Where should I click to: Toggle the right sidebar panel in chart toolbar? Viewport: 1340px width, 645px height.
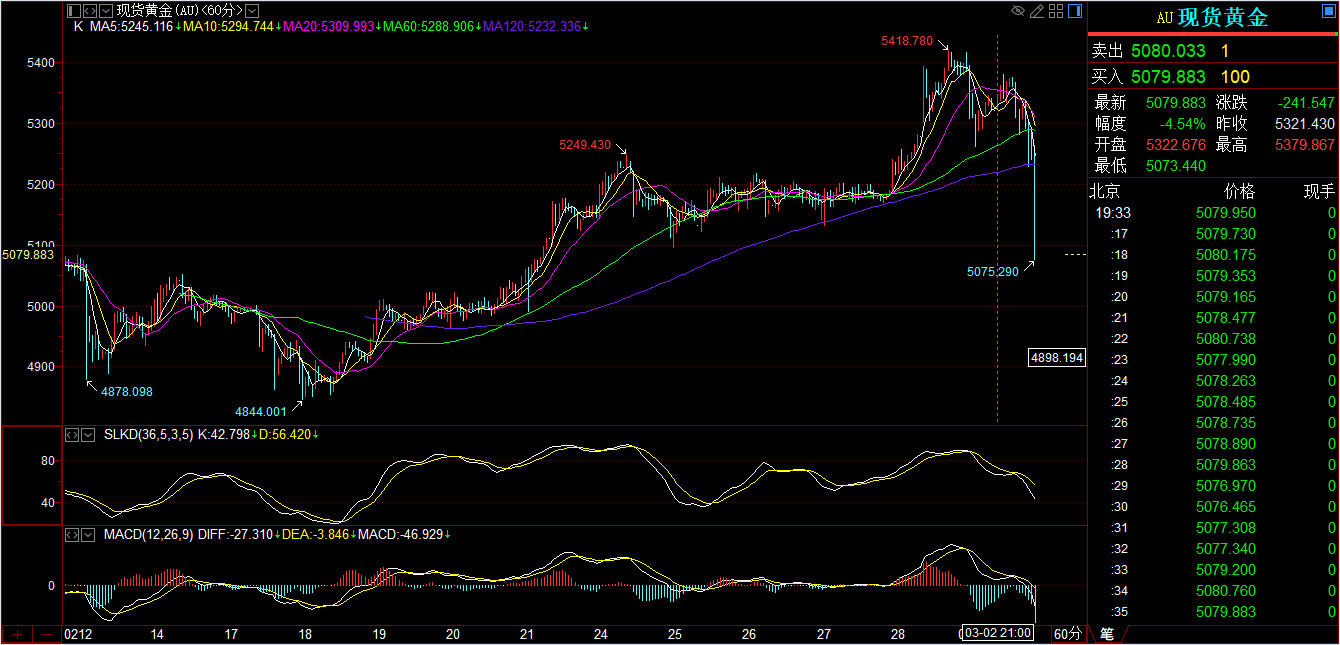click(1074, 11)
